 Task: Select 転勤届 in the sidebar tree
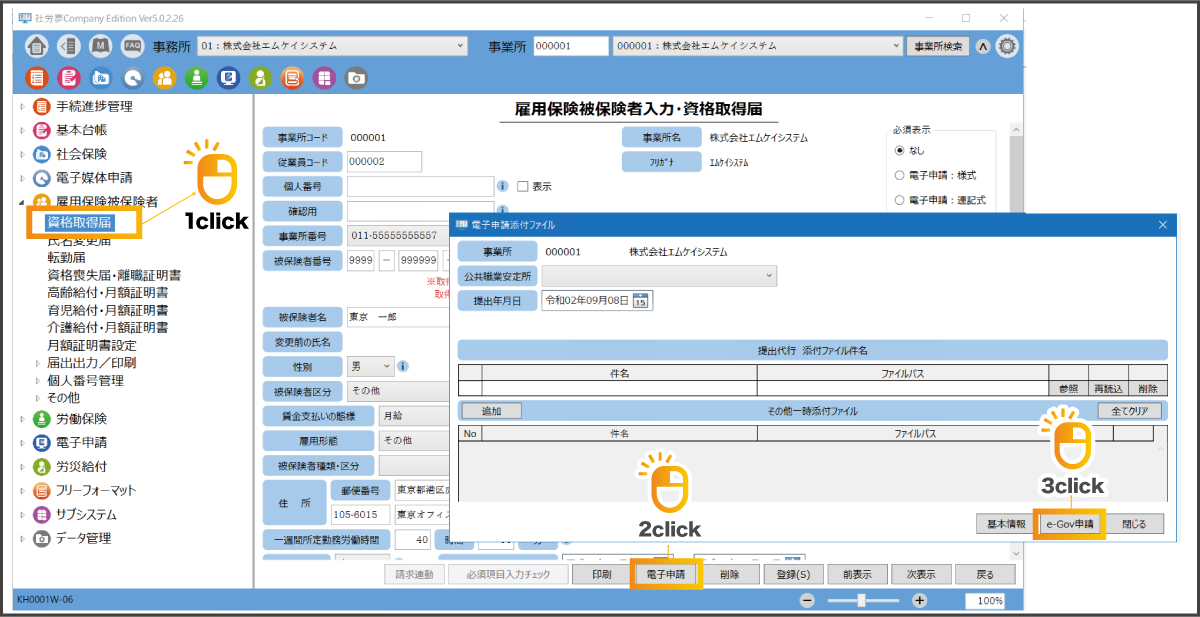pyautogui.click(x=66, y=257)
